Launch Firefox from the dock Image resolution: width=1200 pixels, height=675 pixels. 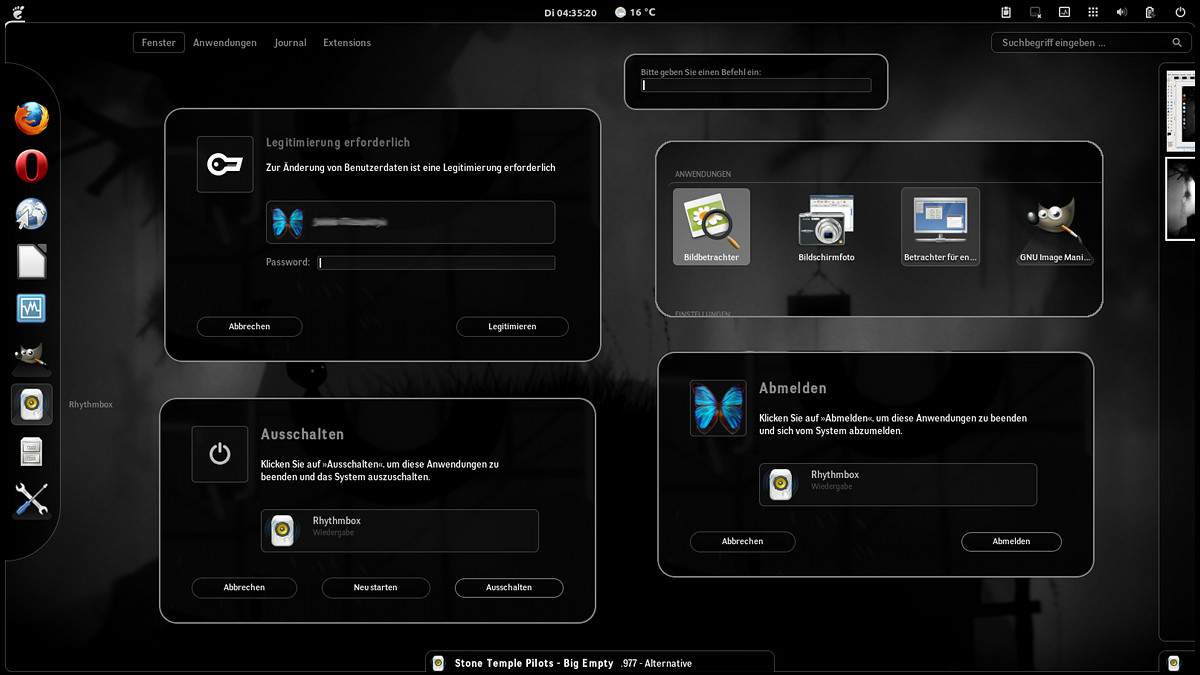pos(31,119)
